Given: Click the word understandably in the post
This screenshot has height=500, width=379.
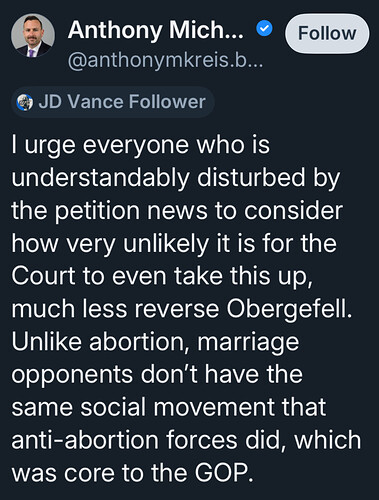Looking at the screenshot, I should (100, 178).
